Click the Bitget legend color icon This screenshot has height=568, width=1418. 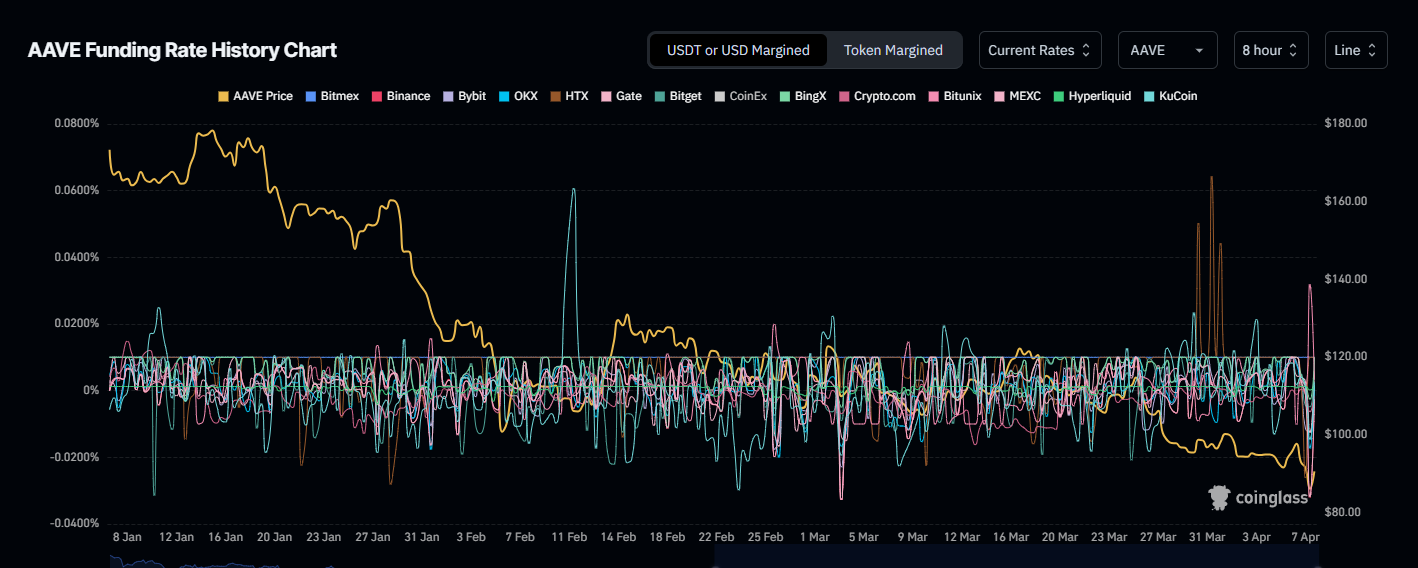click(660, 97)
